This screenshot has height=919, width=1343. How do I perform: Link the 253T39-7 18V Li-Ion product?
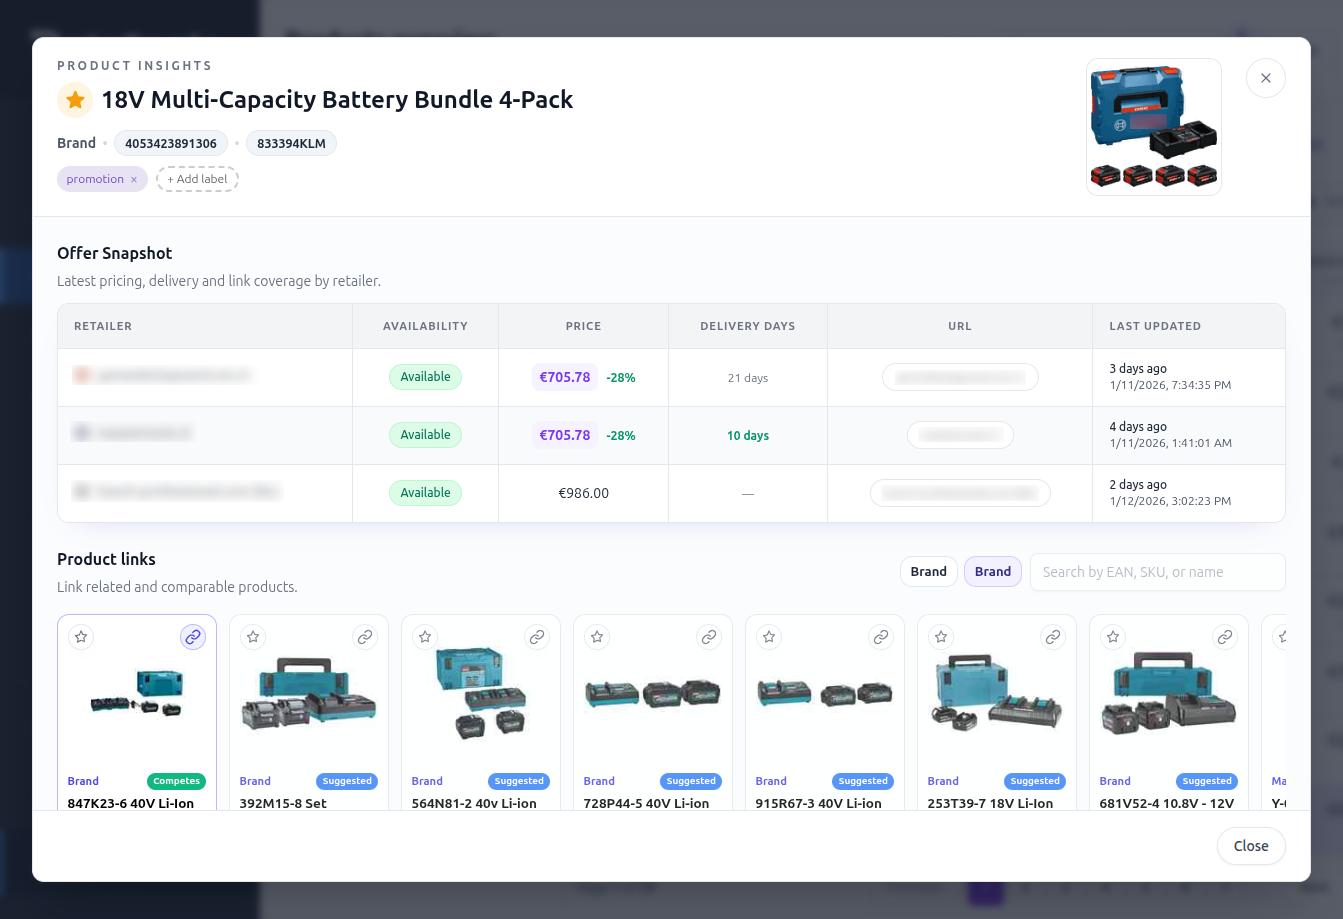click(x=1053, y=637)
